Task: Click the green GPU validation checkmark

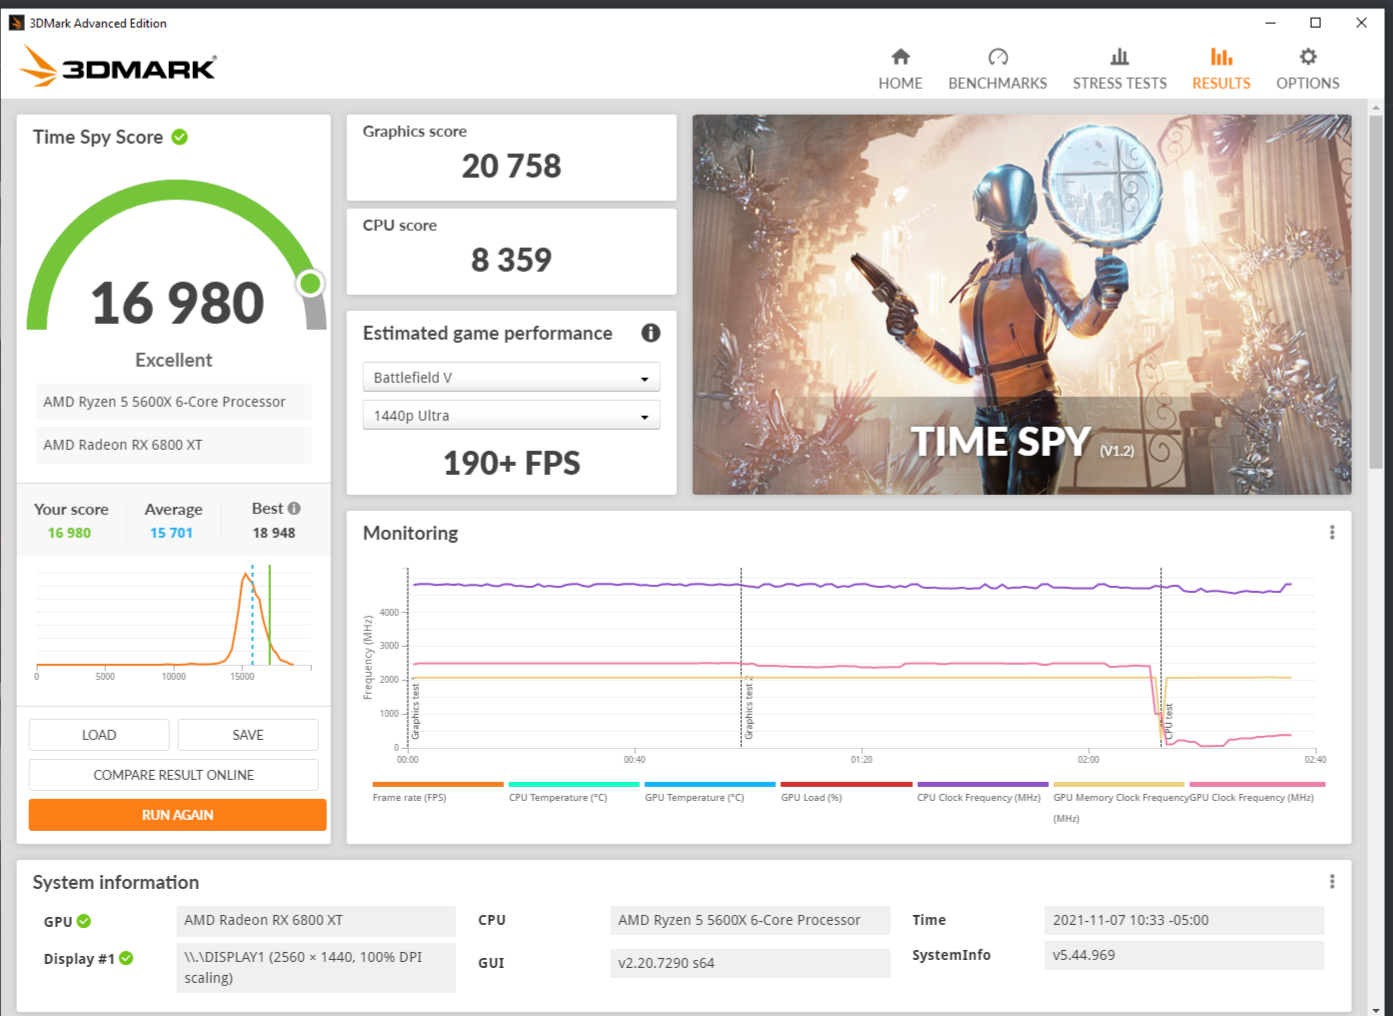Action: coord(84,921)
